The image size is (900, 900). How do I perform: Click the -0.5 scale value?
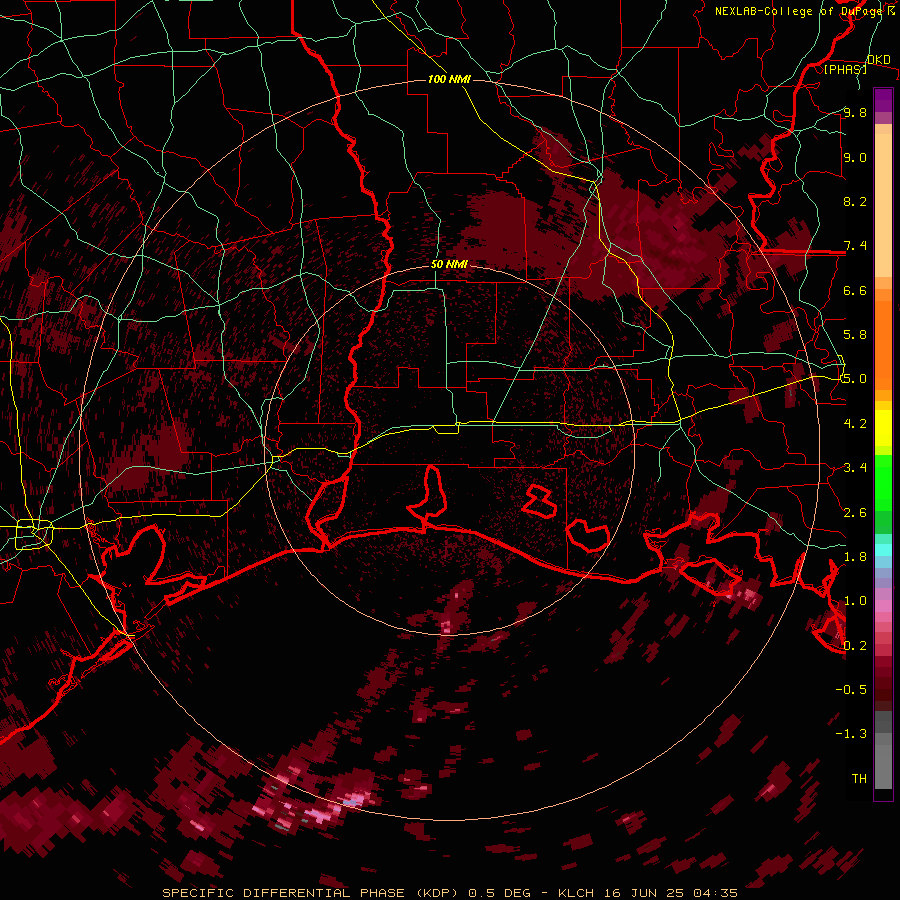(x=851, y=690)
